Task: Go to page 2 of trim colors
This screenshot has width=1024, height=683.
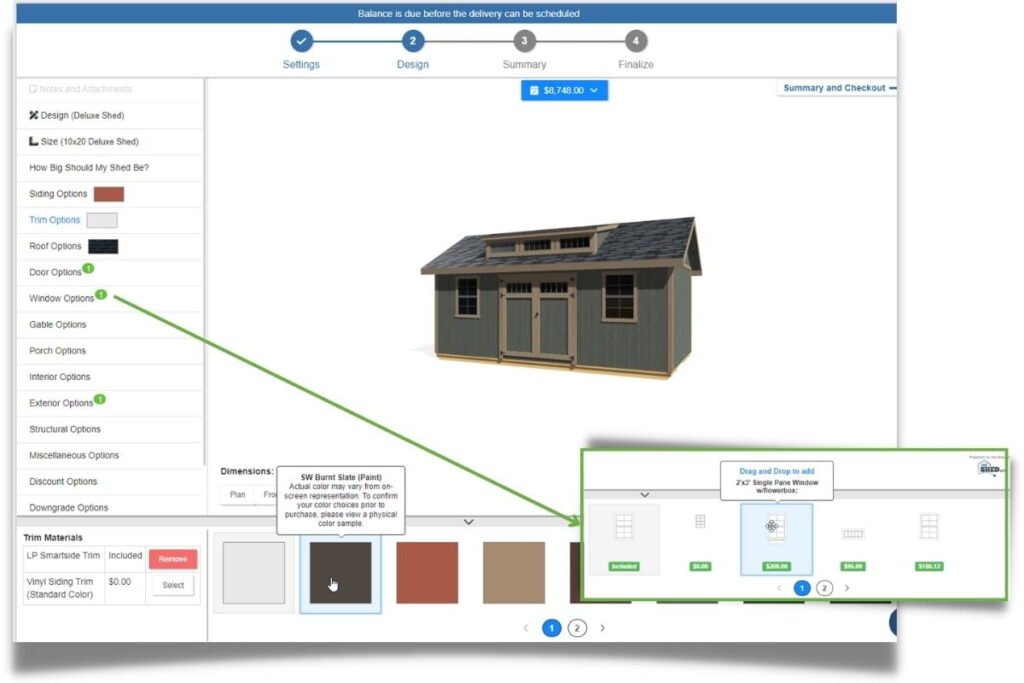Action: [x=577, y=628]
